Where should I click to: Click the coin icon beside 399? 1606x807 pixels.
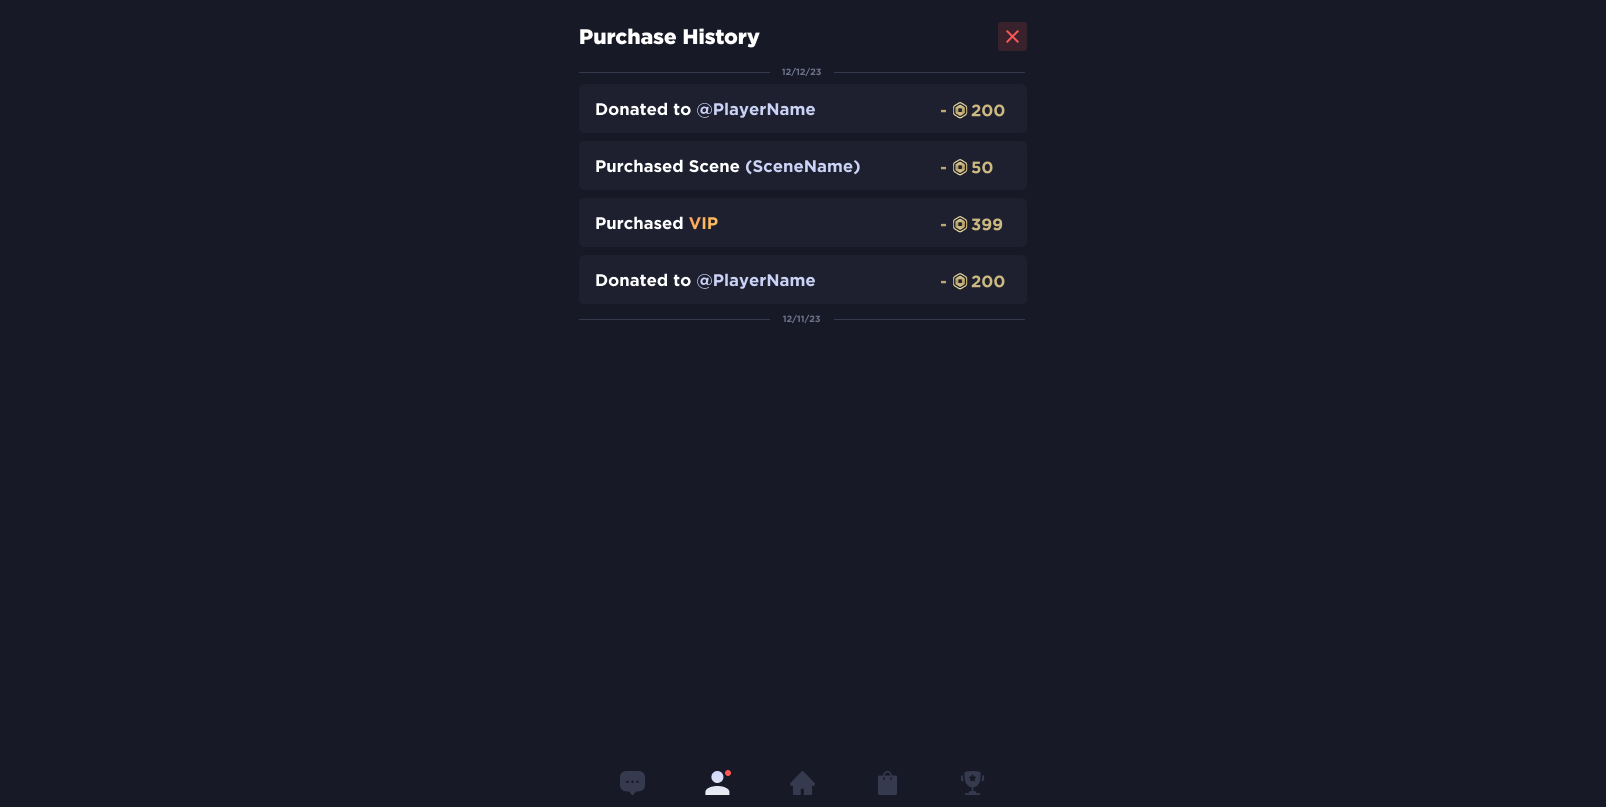click(x=960, y=225)
